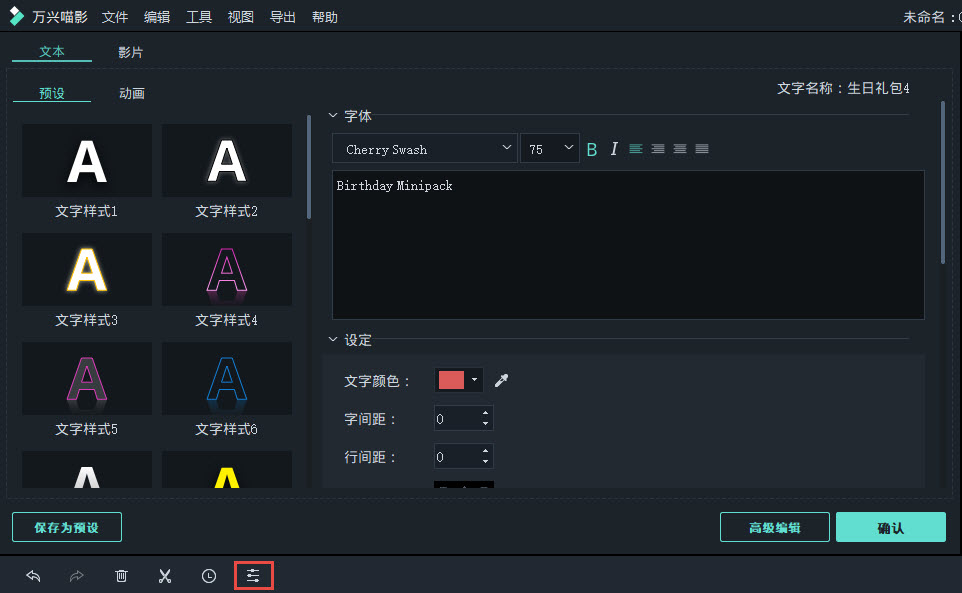The height and width of the screenshot is (593, 962).
Task: Select the Delete (trash) icon
Action: [x=121, y=576]
